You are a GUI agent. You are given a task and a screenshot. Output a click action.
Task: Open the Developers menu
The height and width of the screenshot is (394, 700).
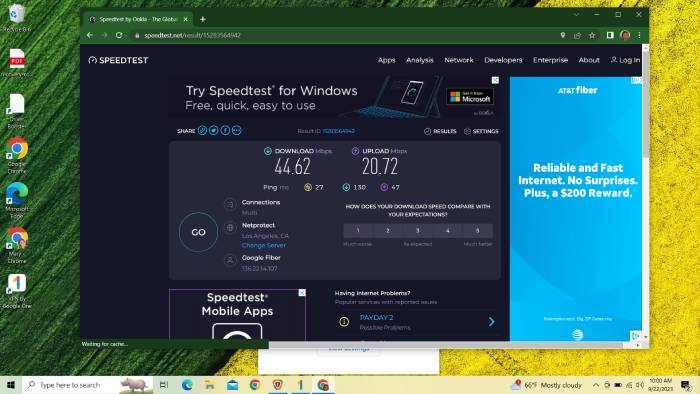(503, 60)
